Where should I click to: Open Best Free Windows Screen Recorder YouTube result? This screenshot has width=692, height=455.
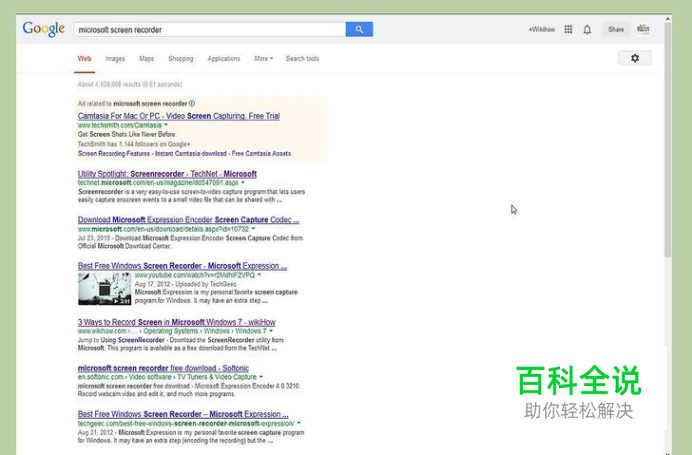(x=182, y=266)
